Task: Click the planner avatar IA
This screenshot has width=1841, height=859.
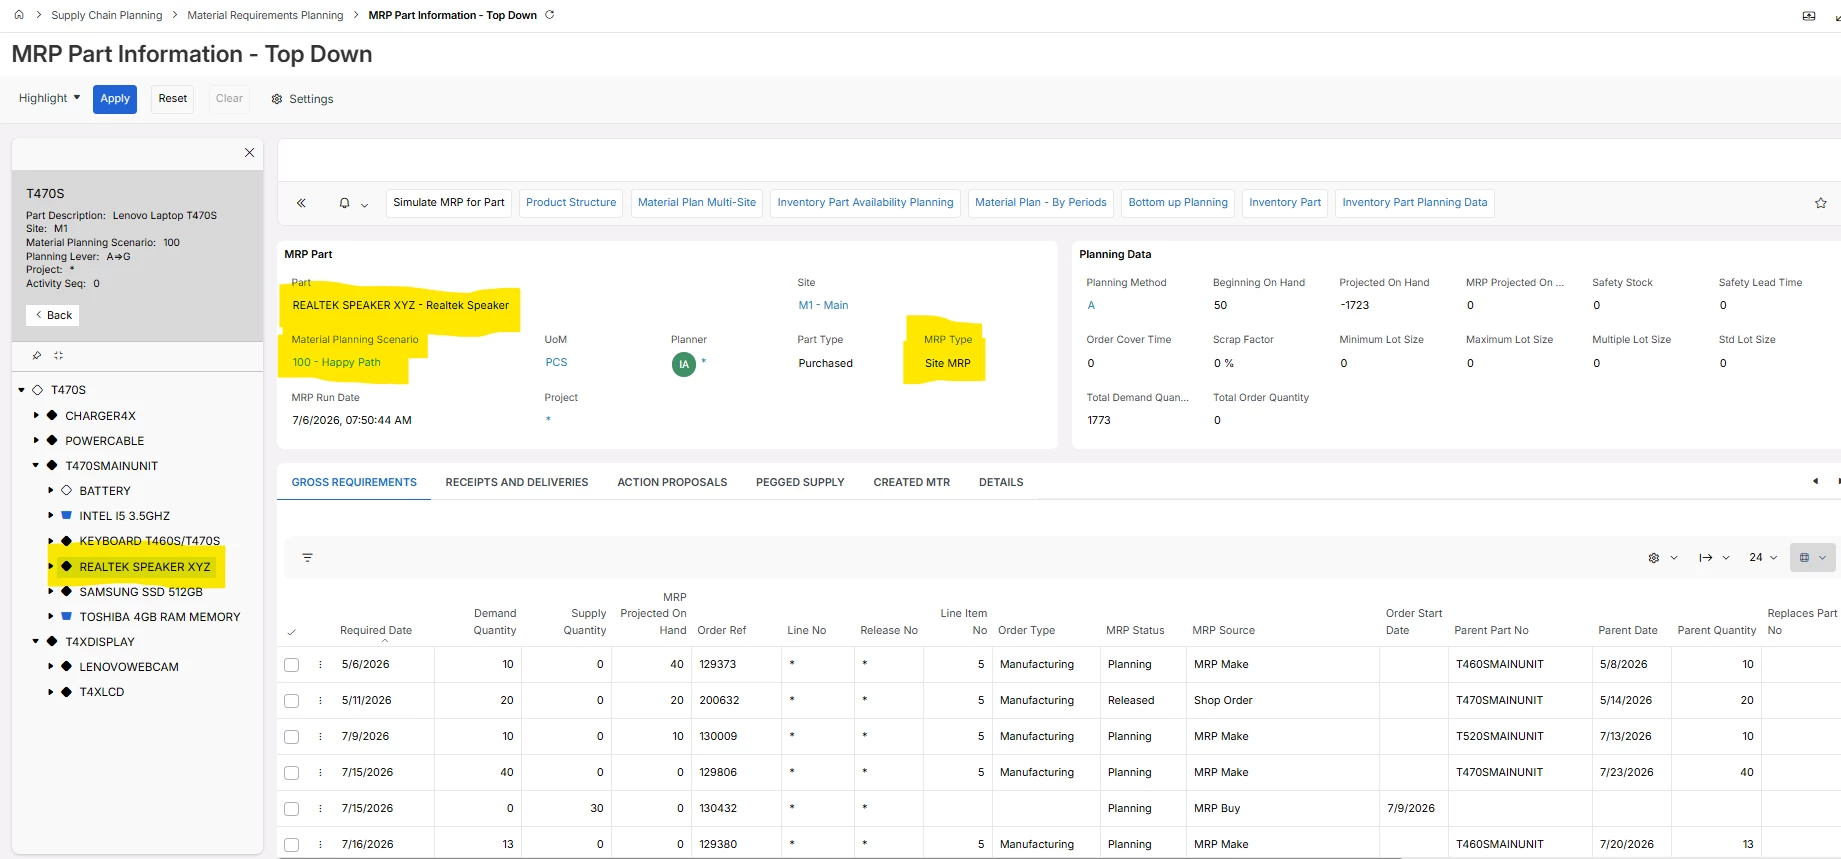Action: coord(684,364)
